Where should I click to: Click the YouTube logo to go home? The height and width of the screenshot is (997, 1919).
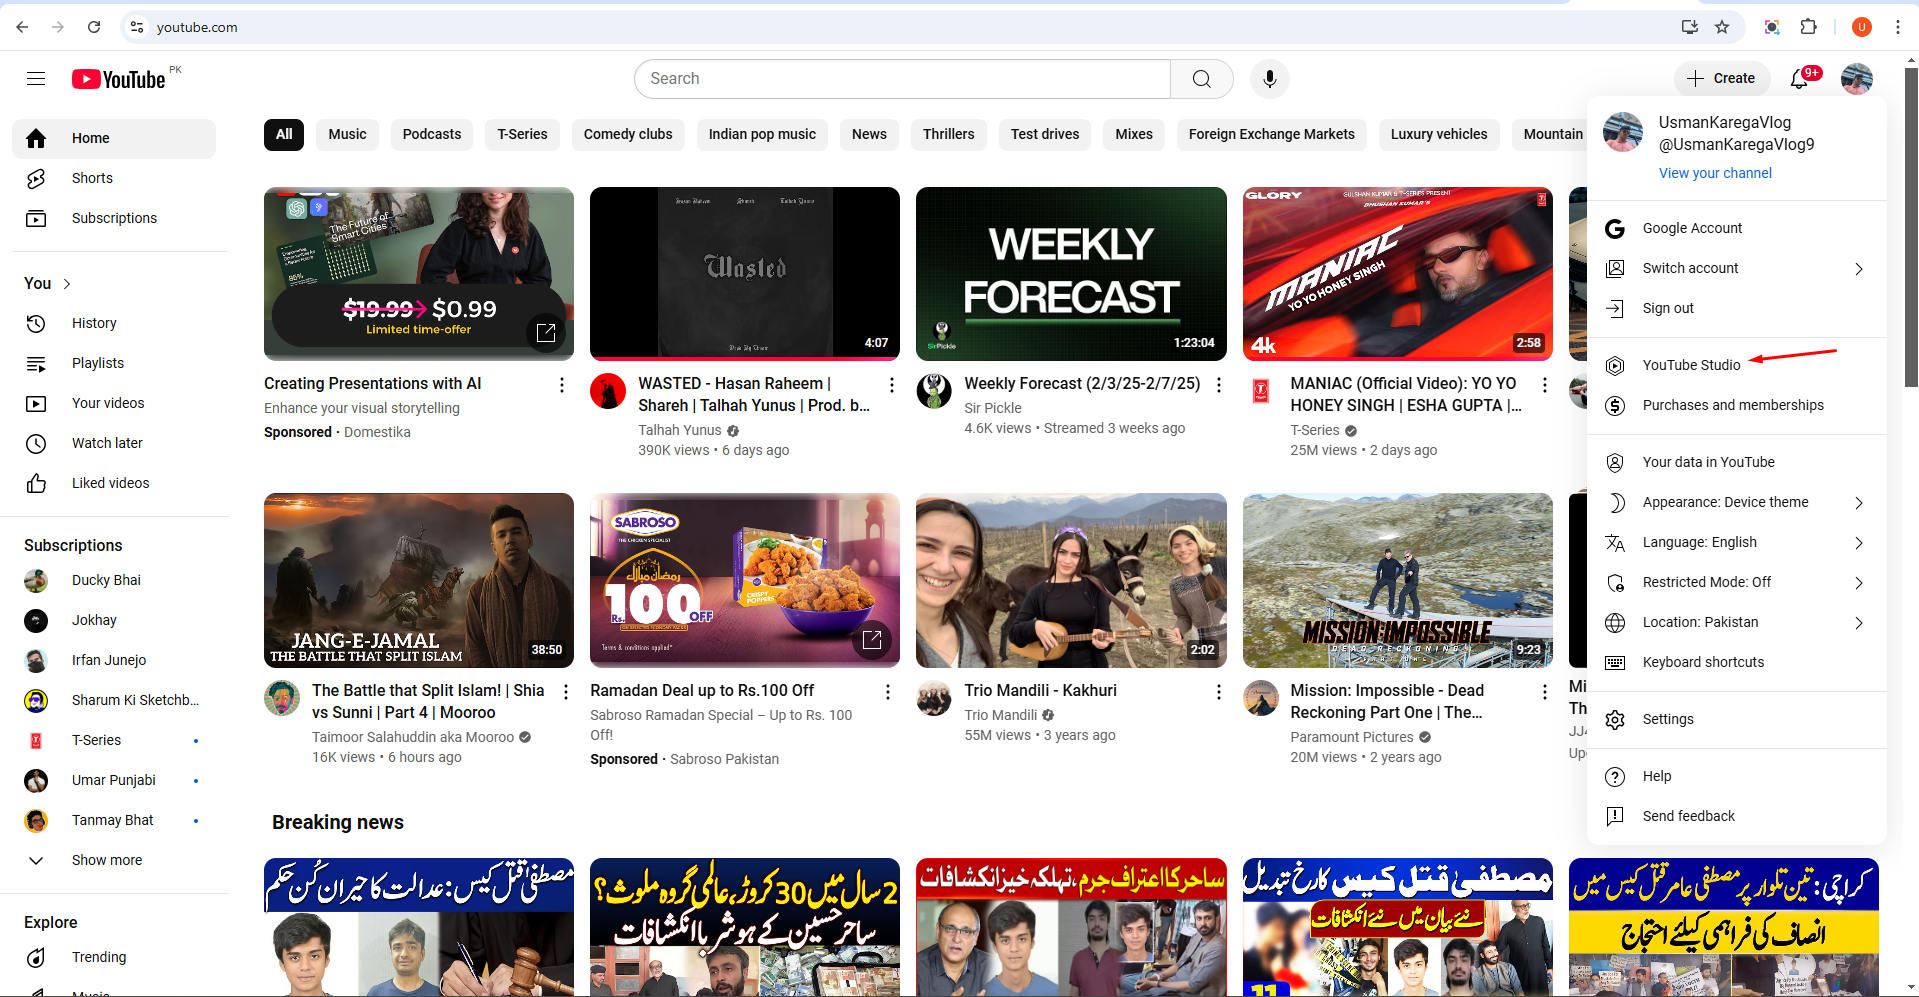pos(118,79)
